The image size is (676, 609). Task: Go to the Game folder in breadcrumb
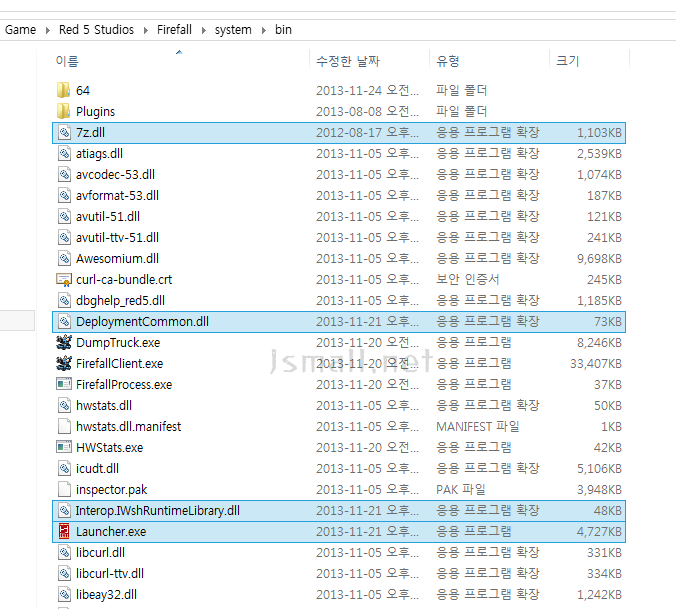coord(20,30)
